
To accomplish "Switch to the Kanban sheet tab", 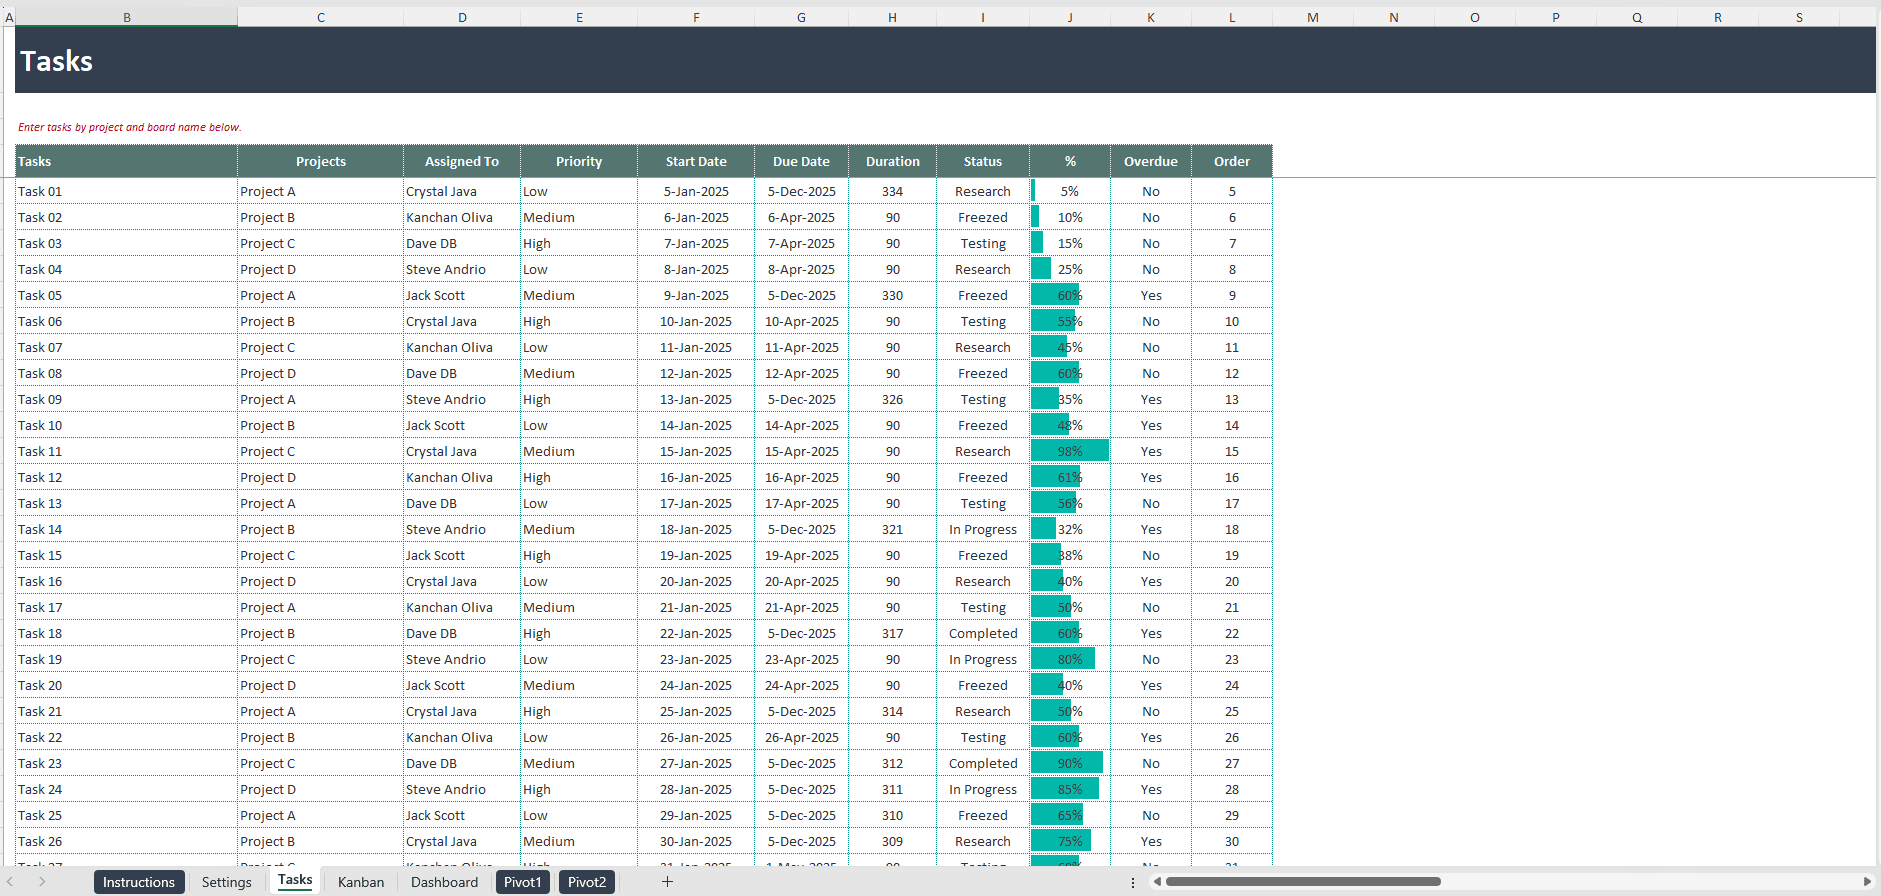I will [x=361, y=882].
